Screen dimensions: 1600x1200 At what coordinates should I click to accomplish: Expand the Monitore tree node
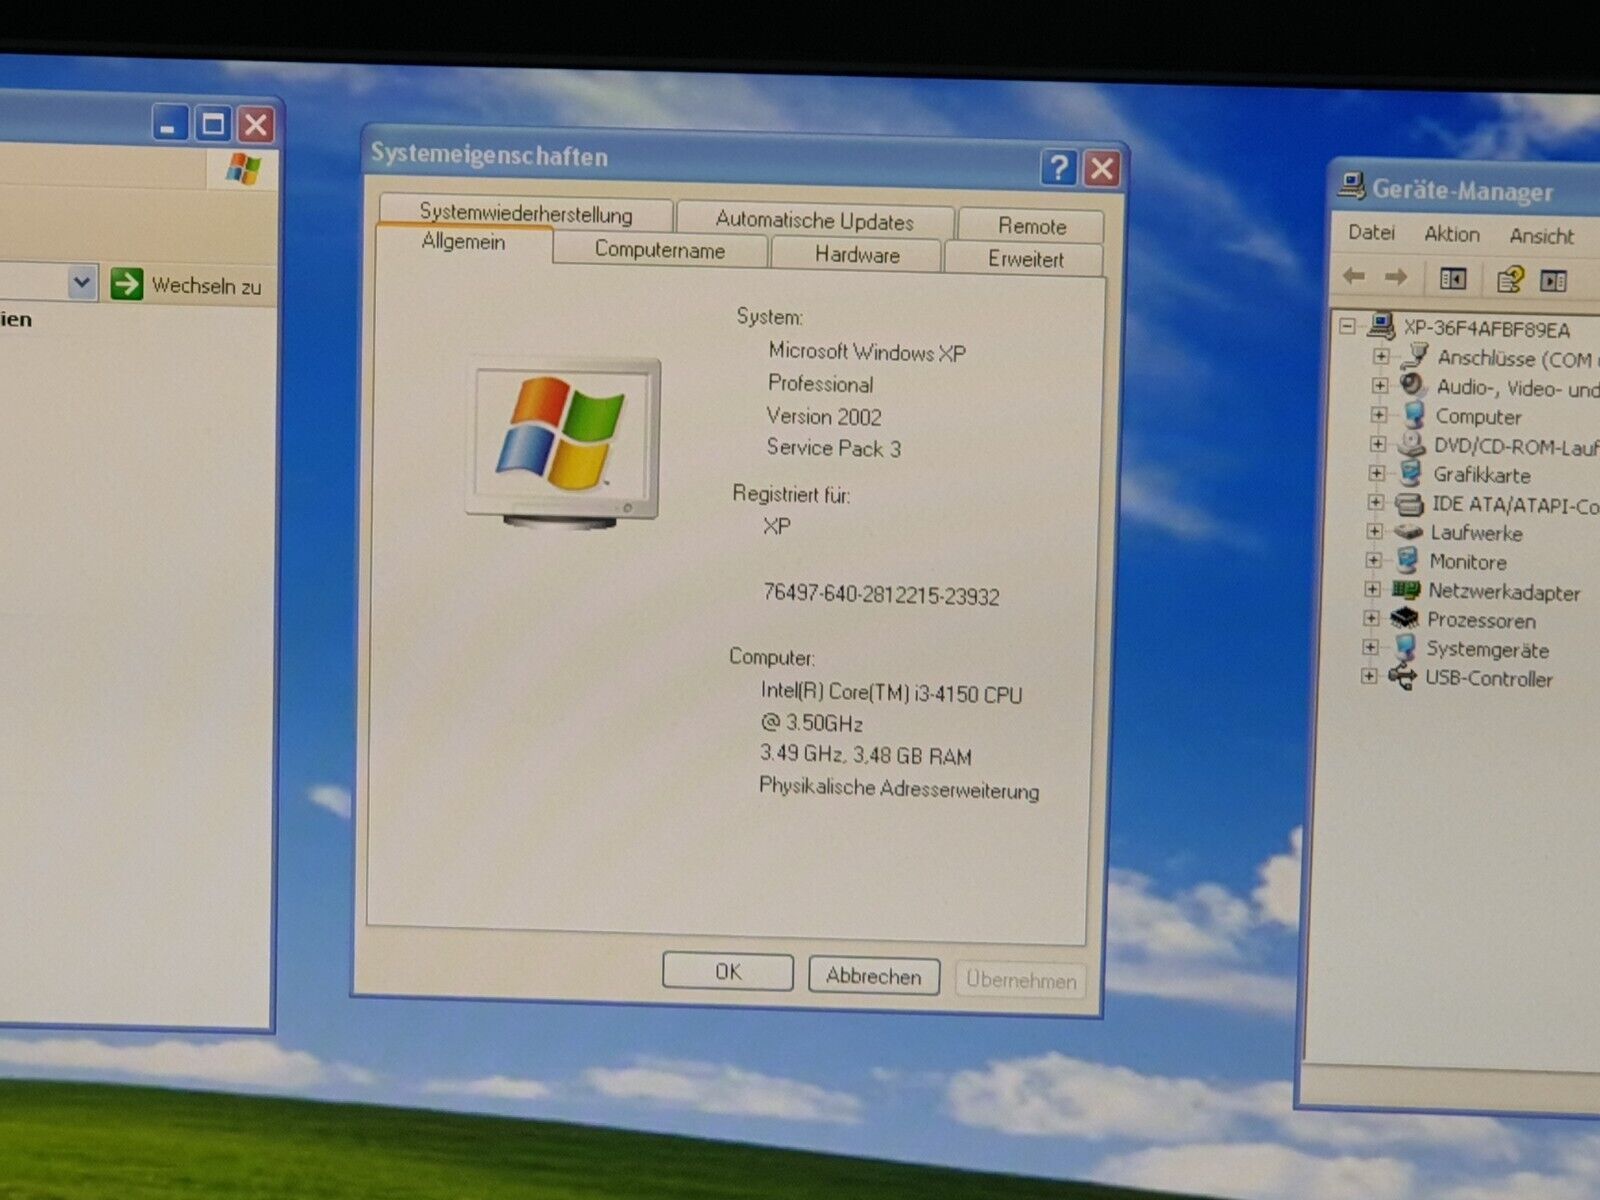(x=1374, y=560)
